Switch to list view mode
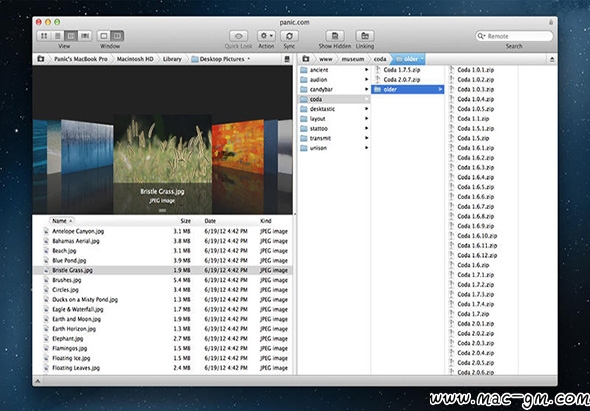The width and height of the screenshot is (590, 411). [58, 36]
